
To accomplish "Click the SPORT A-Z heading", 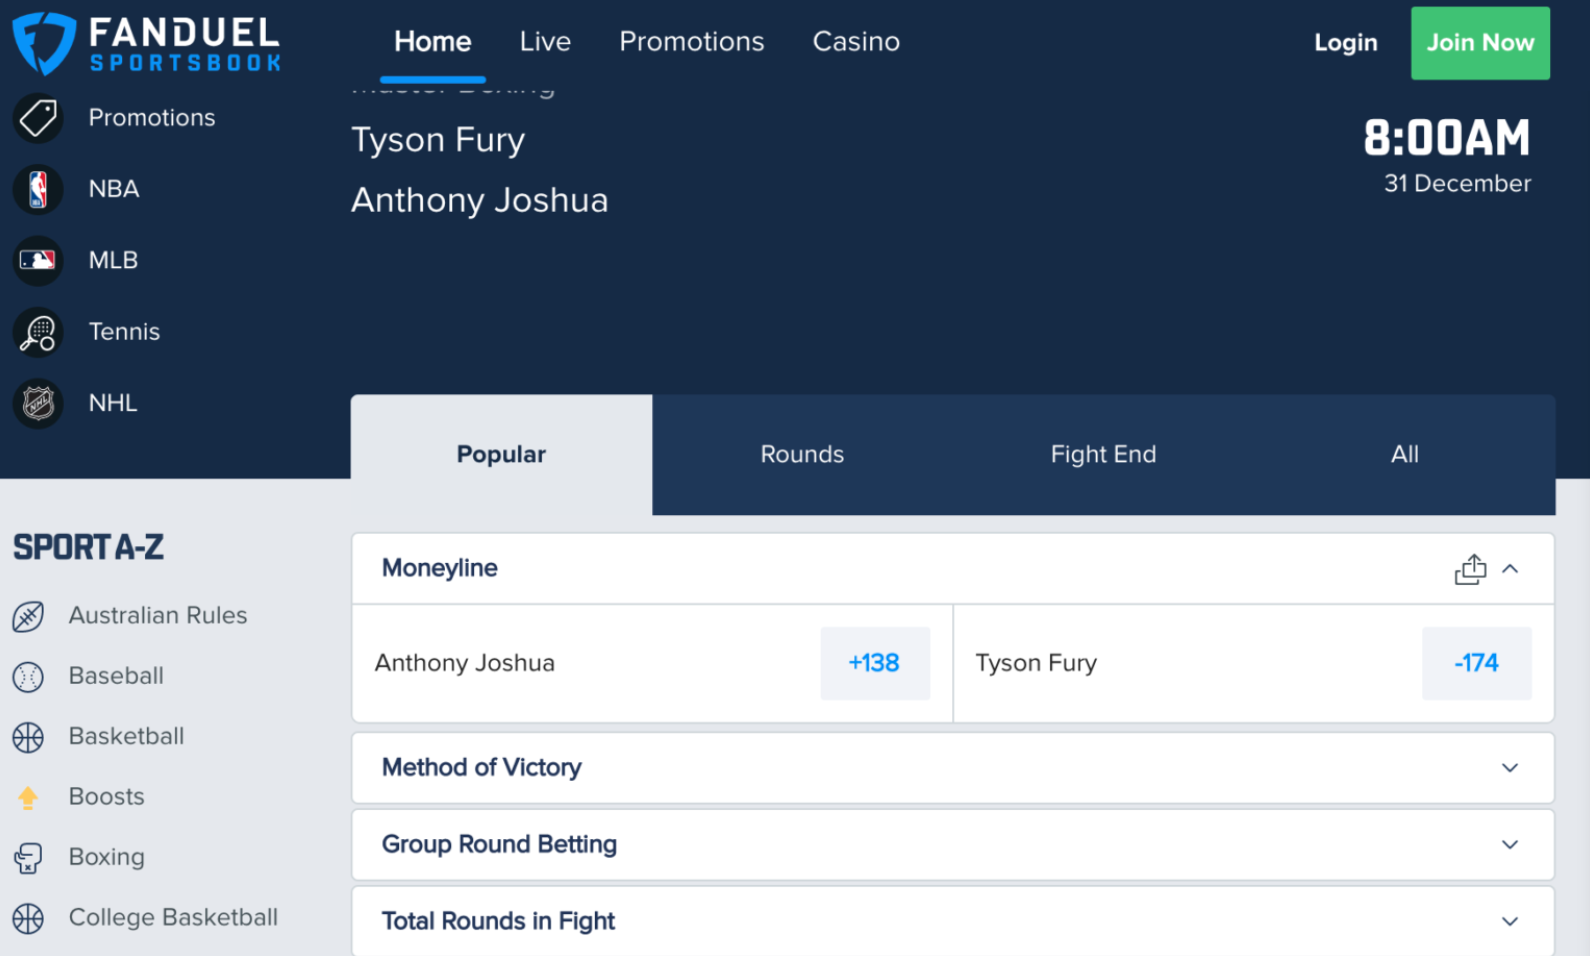I will (x=88, y=548).
